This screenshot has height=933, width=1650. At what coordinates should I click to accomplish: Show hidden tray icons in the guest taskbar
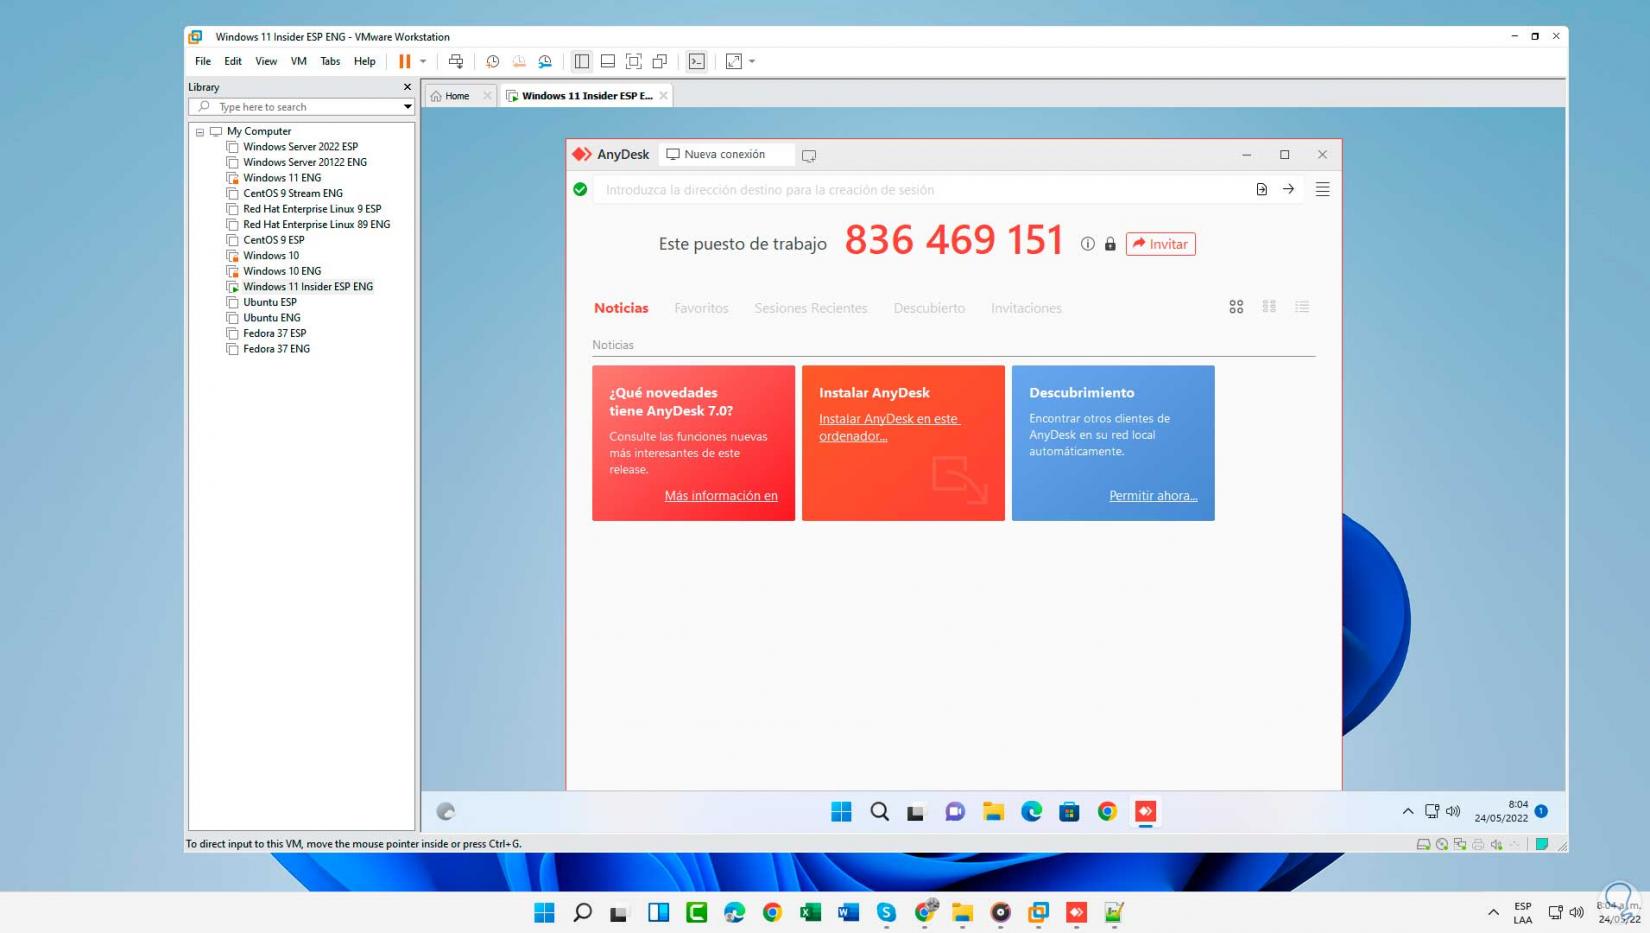coord(1408,811)
